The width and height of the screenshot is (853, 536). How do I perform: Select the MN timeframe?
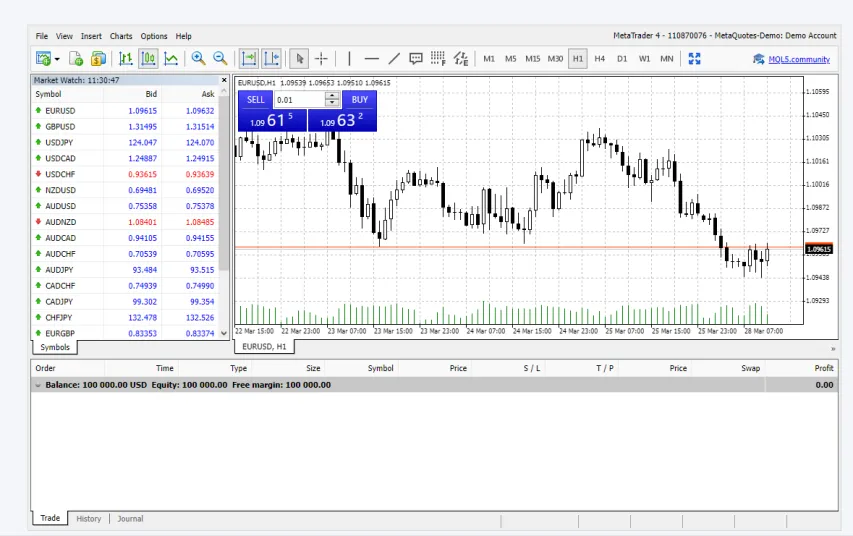tap(666, 59)
